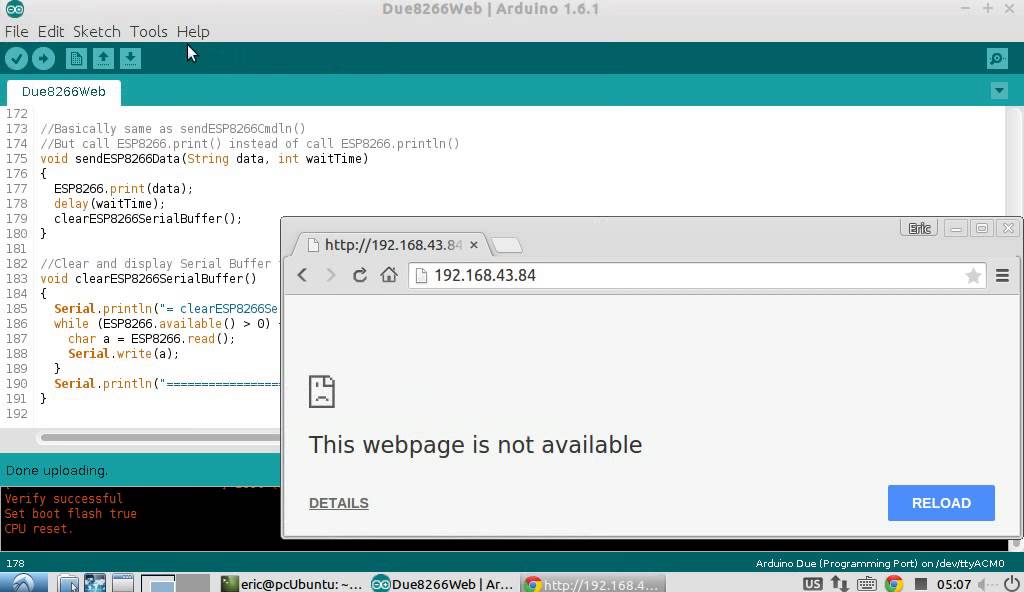Switch to the second gray workspace in pager
Viewport: 1024px width, 592px height.
(193, 584)
